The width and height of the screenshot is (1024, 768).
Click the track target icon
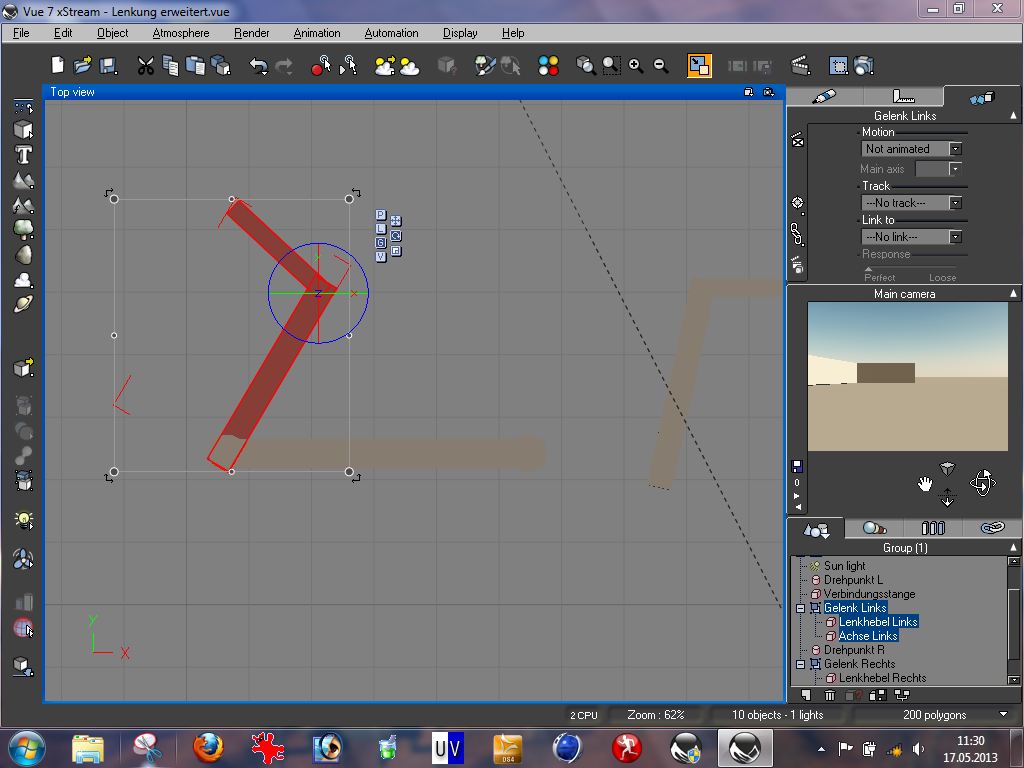coord(797,202)
